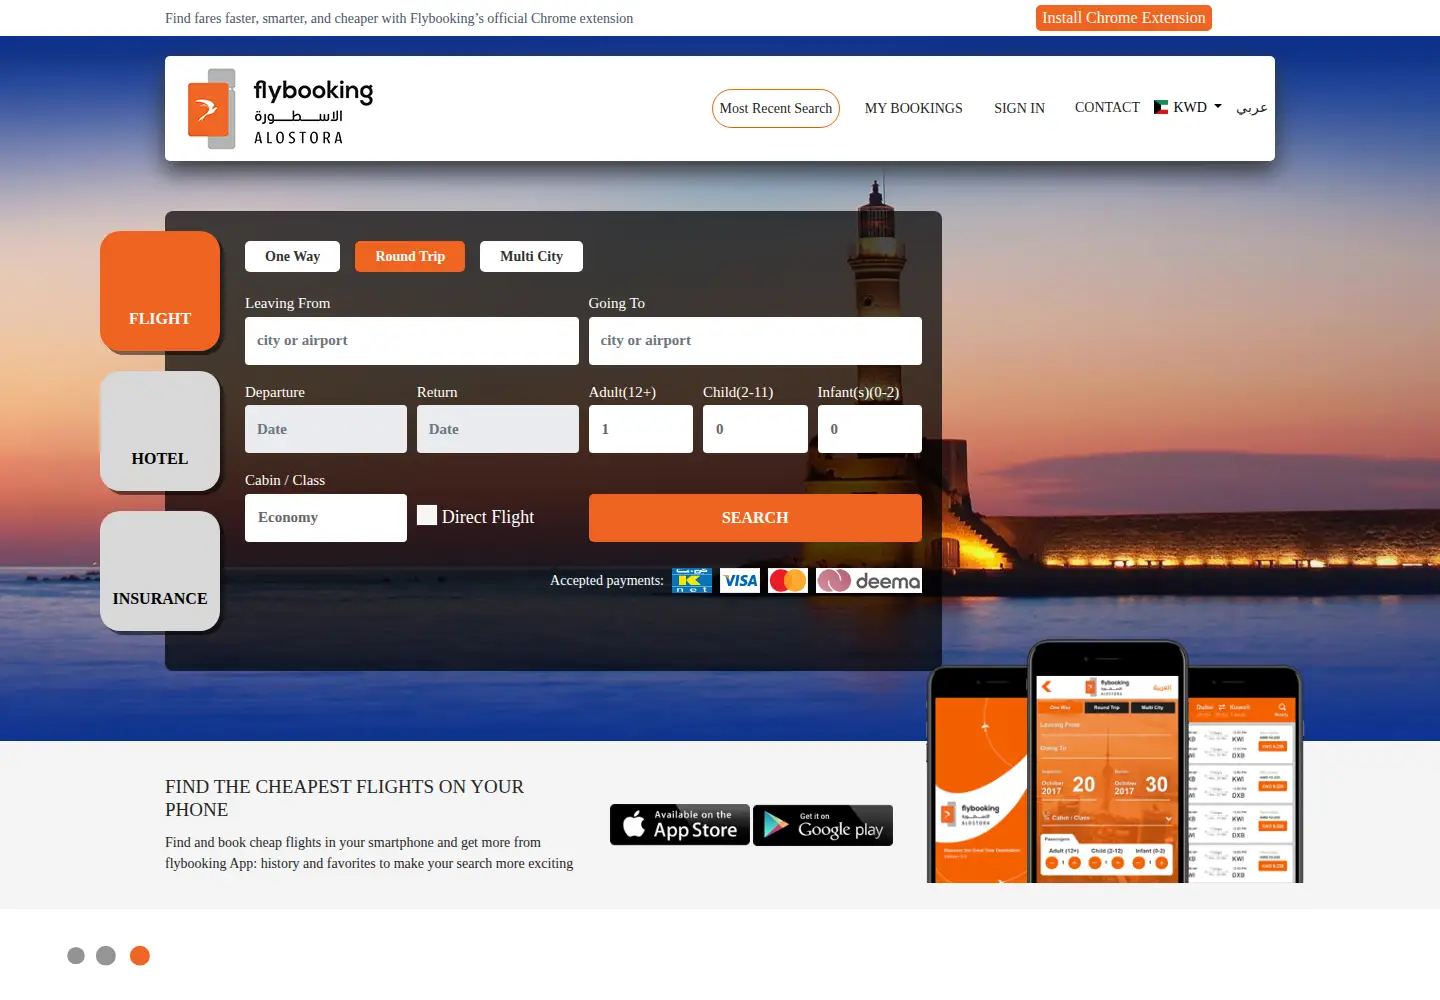Download from the App Store badge
The height and width of the screenshot is (1000, 1440).
tap(680, 825)
